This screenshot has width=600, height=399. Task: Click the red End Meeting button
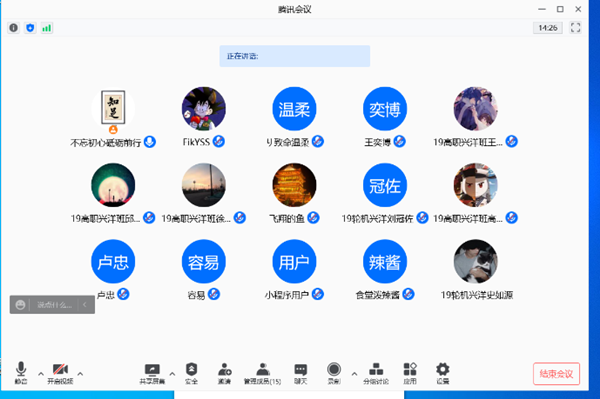[x=556, y=374]
